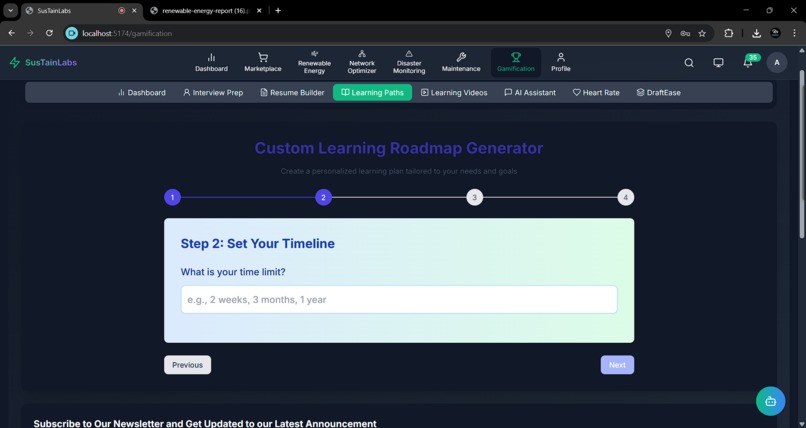The height and width of the screenshot is (428, 806).
Task: Select the Gamification trophy item
Action: coord(516,63)
